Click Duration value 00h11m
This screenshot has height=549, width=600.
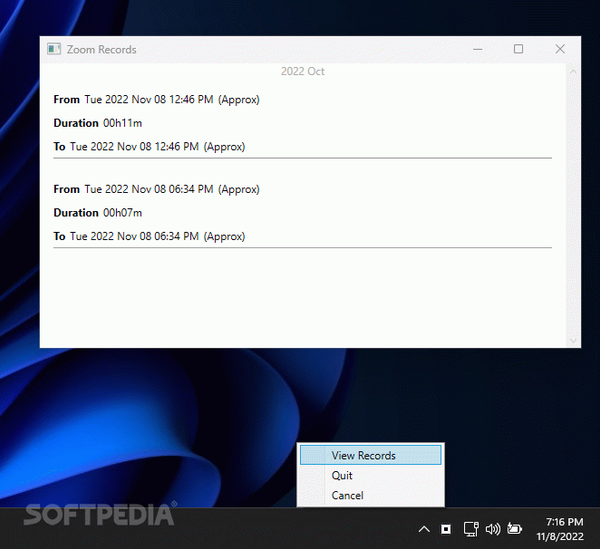tap(122, 123)
